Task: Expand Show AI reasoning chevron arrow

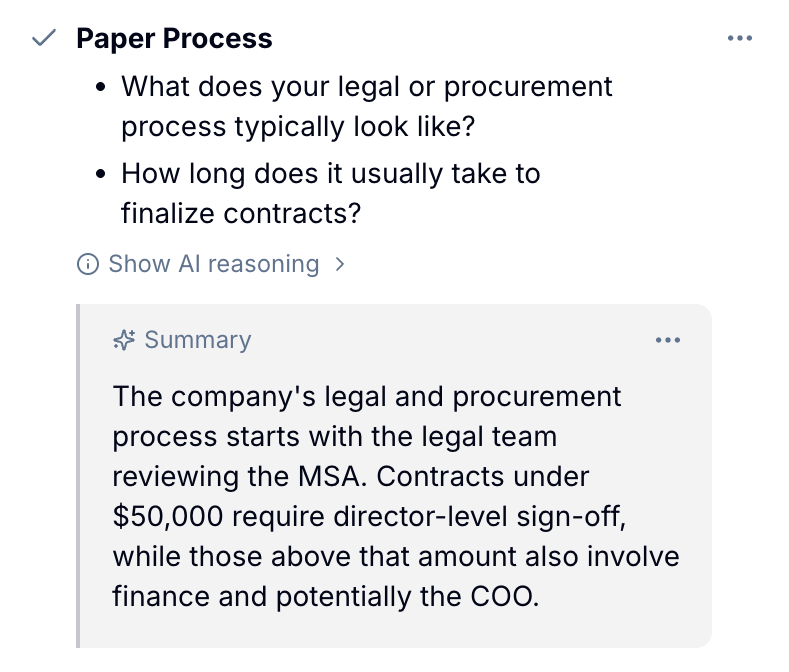Action: [x=340, y=264]
